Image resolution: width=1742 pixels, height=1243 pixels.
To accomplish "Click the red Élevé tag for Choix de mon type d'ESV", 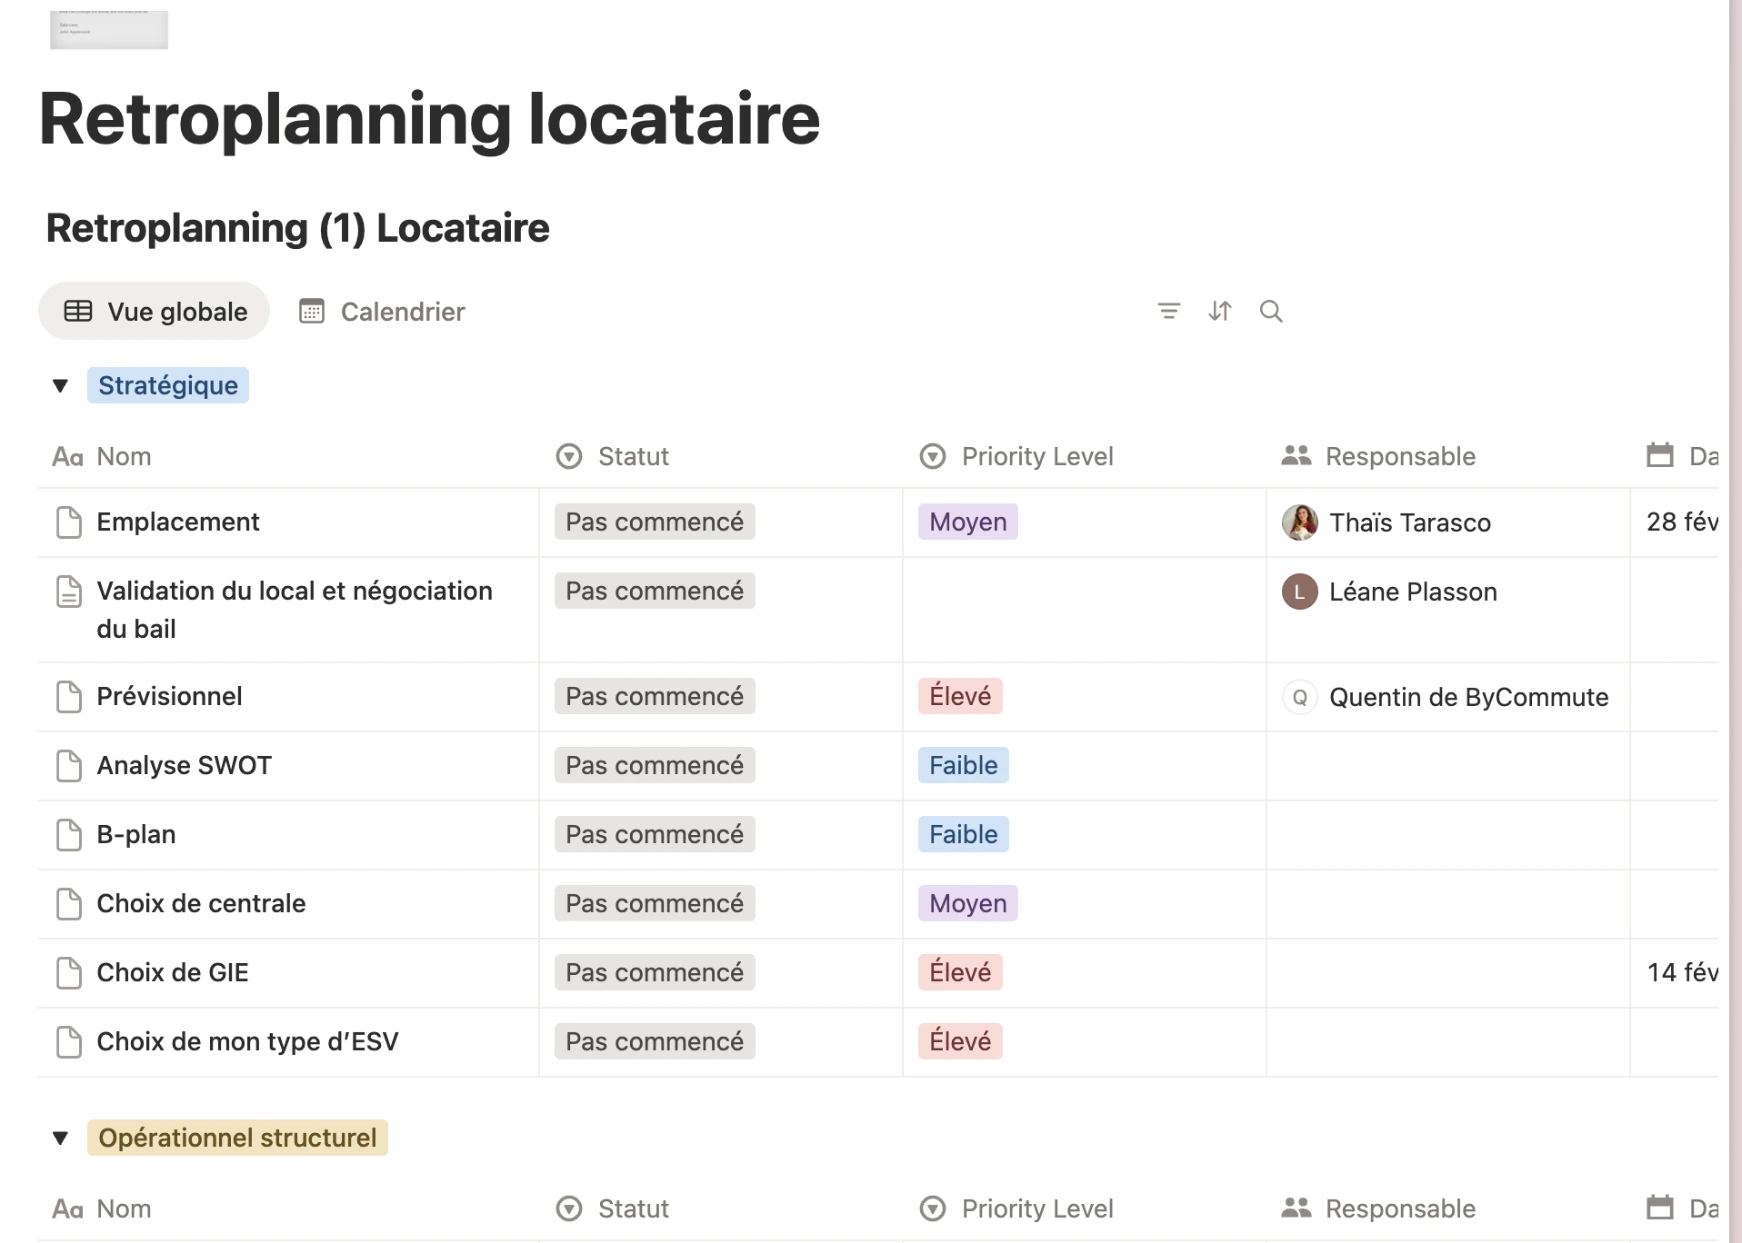I will 959,1041.
